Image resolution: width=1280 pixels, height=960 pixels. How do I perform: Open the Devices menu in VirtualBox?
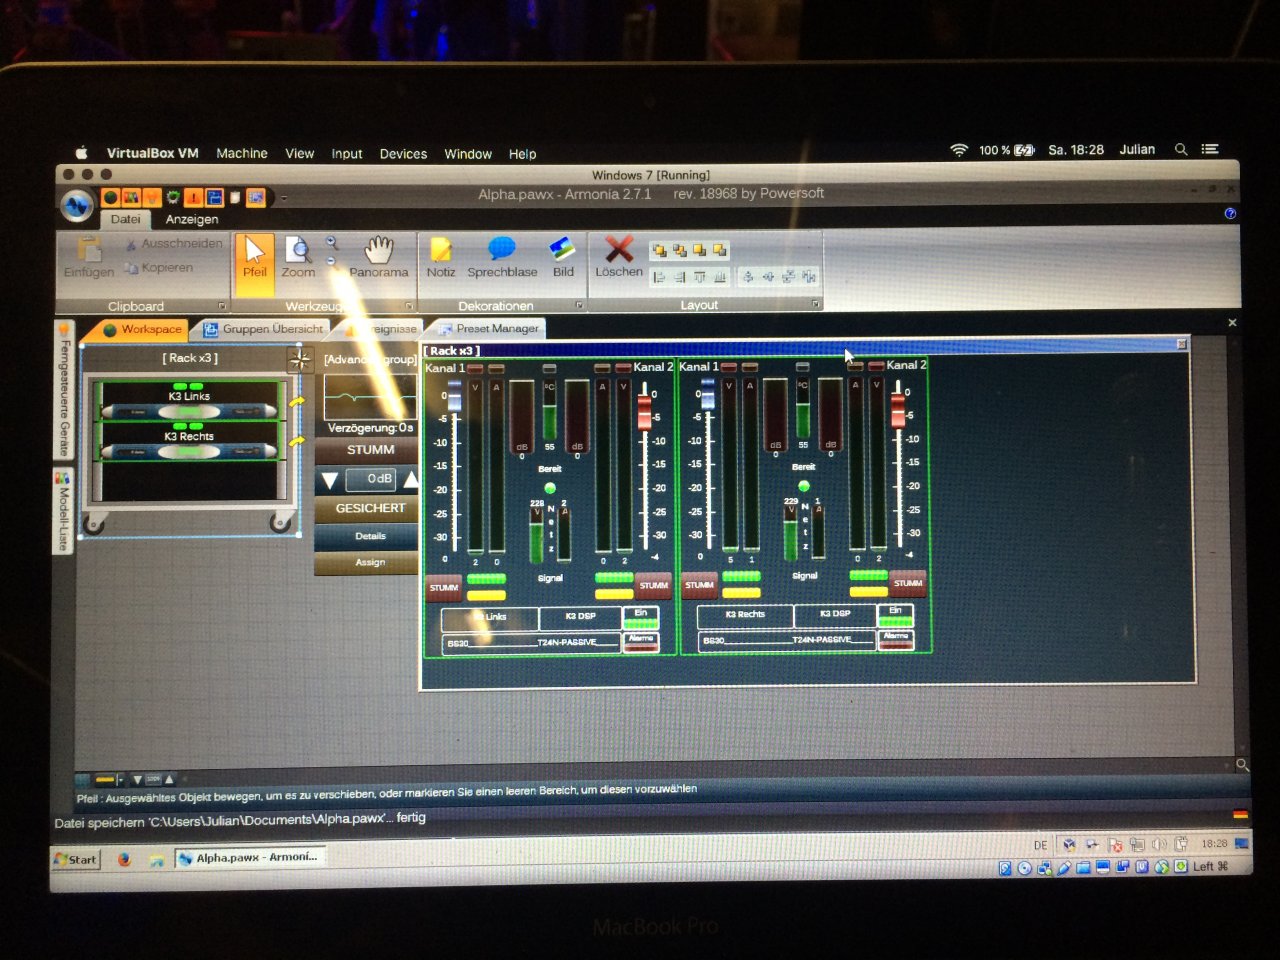pos(403,154)
